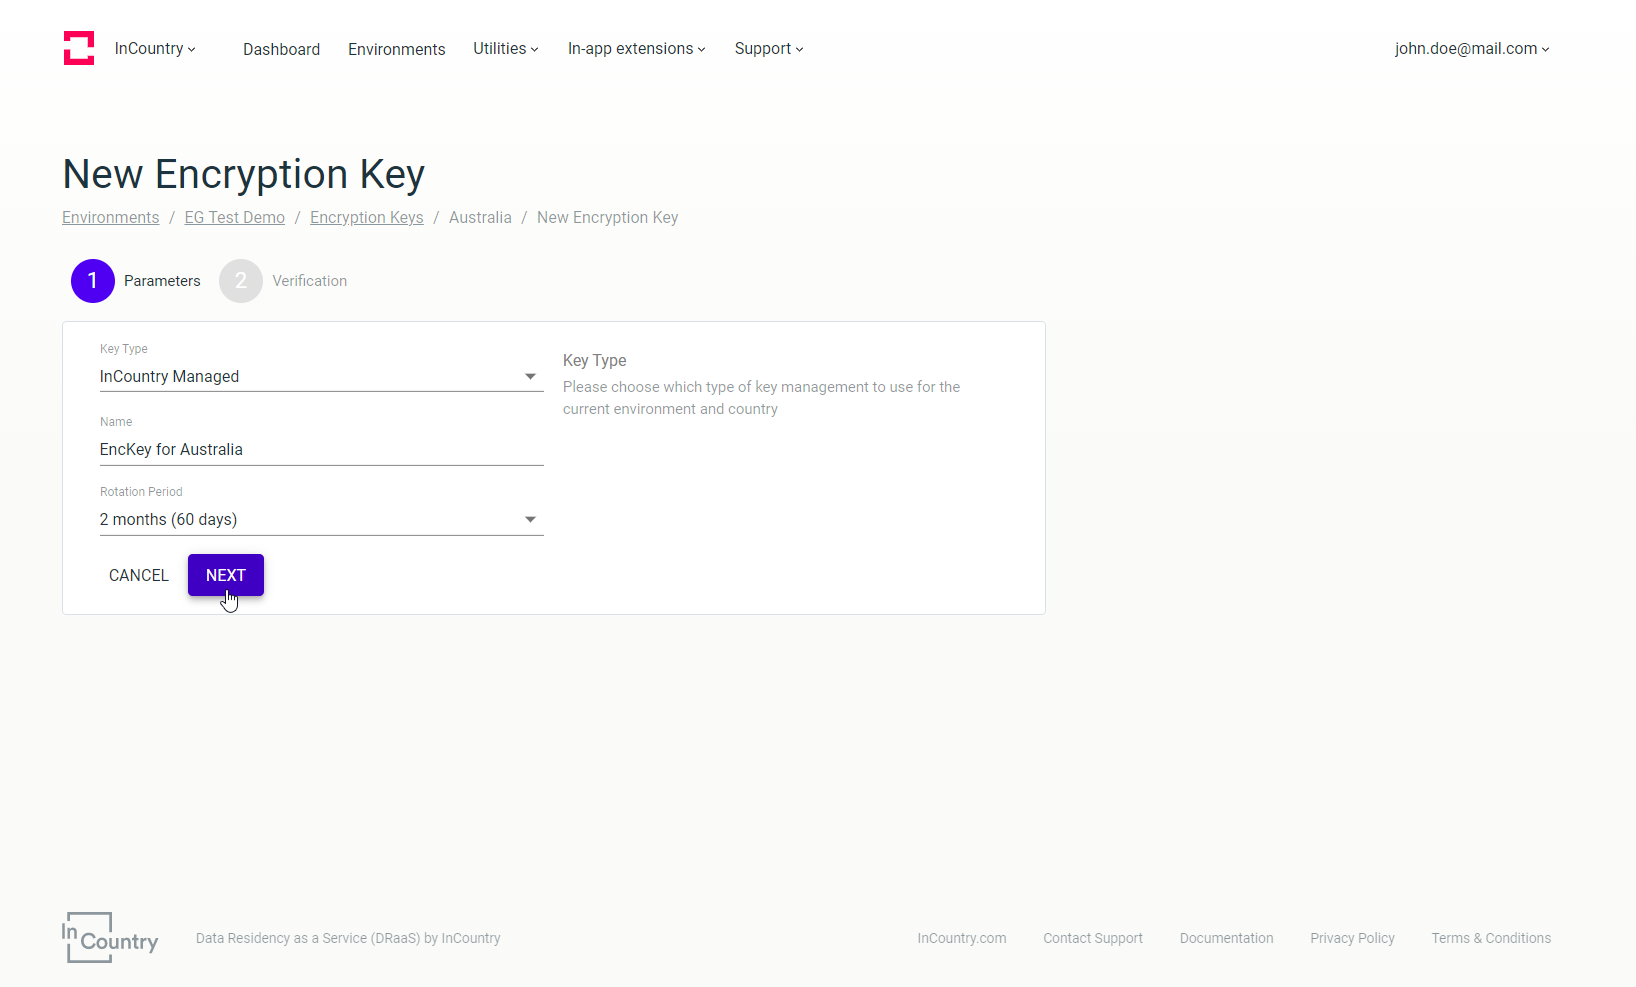Expand the Utilities menu
Image resolution: width=1636 pixels, height=987 pixels.
point(505,48)
